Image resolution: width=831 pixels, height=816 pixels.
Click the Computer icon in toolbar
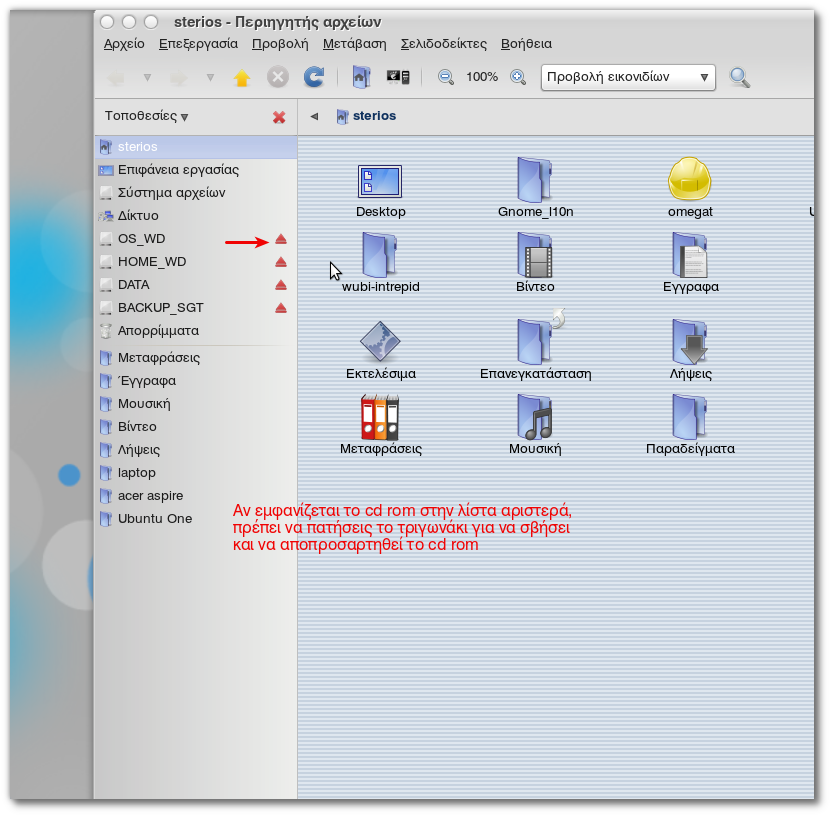point(398,77)
